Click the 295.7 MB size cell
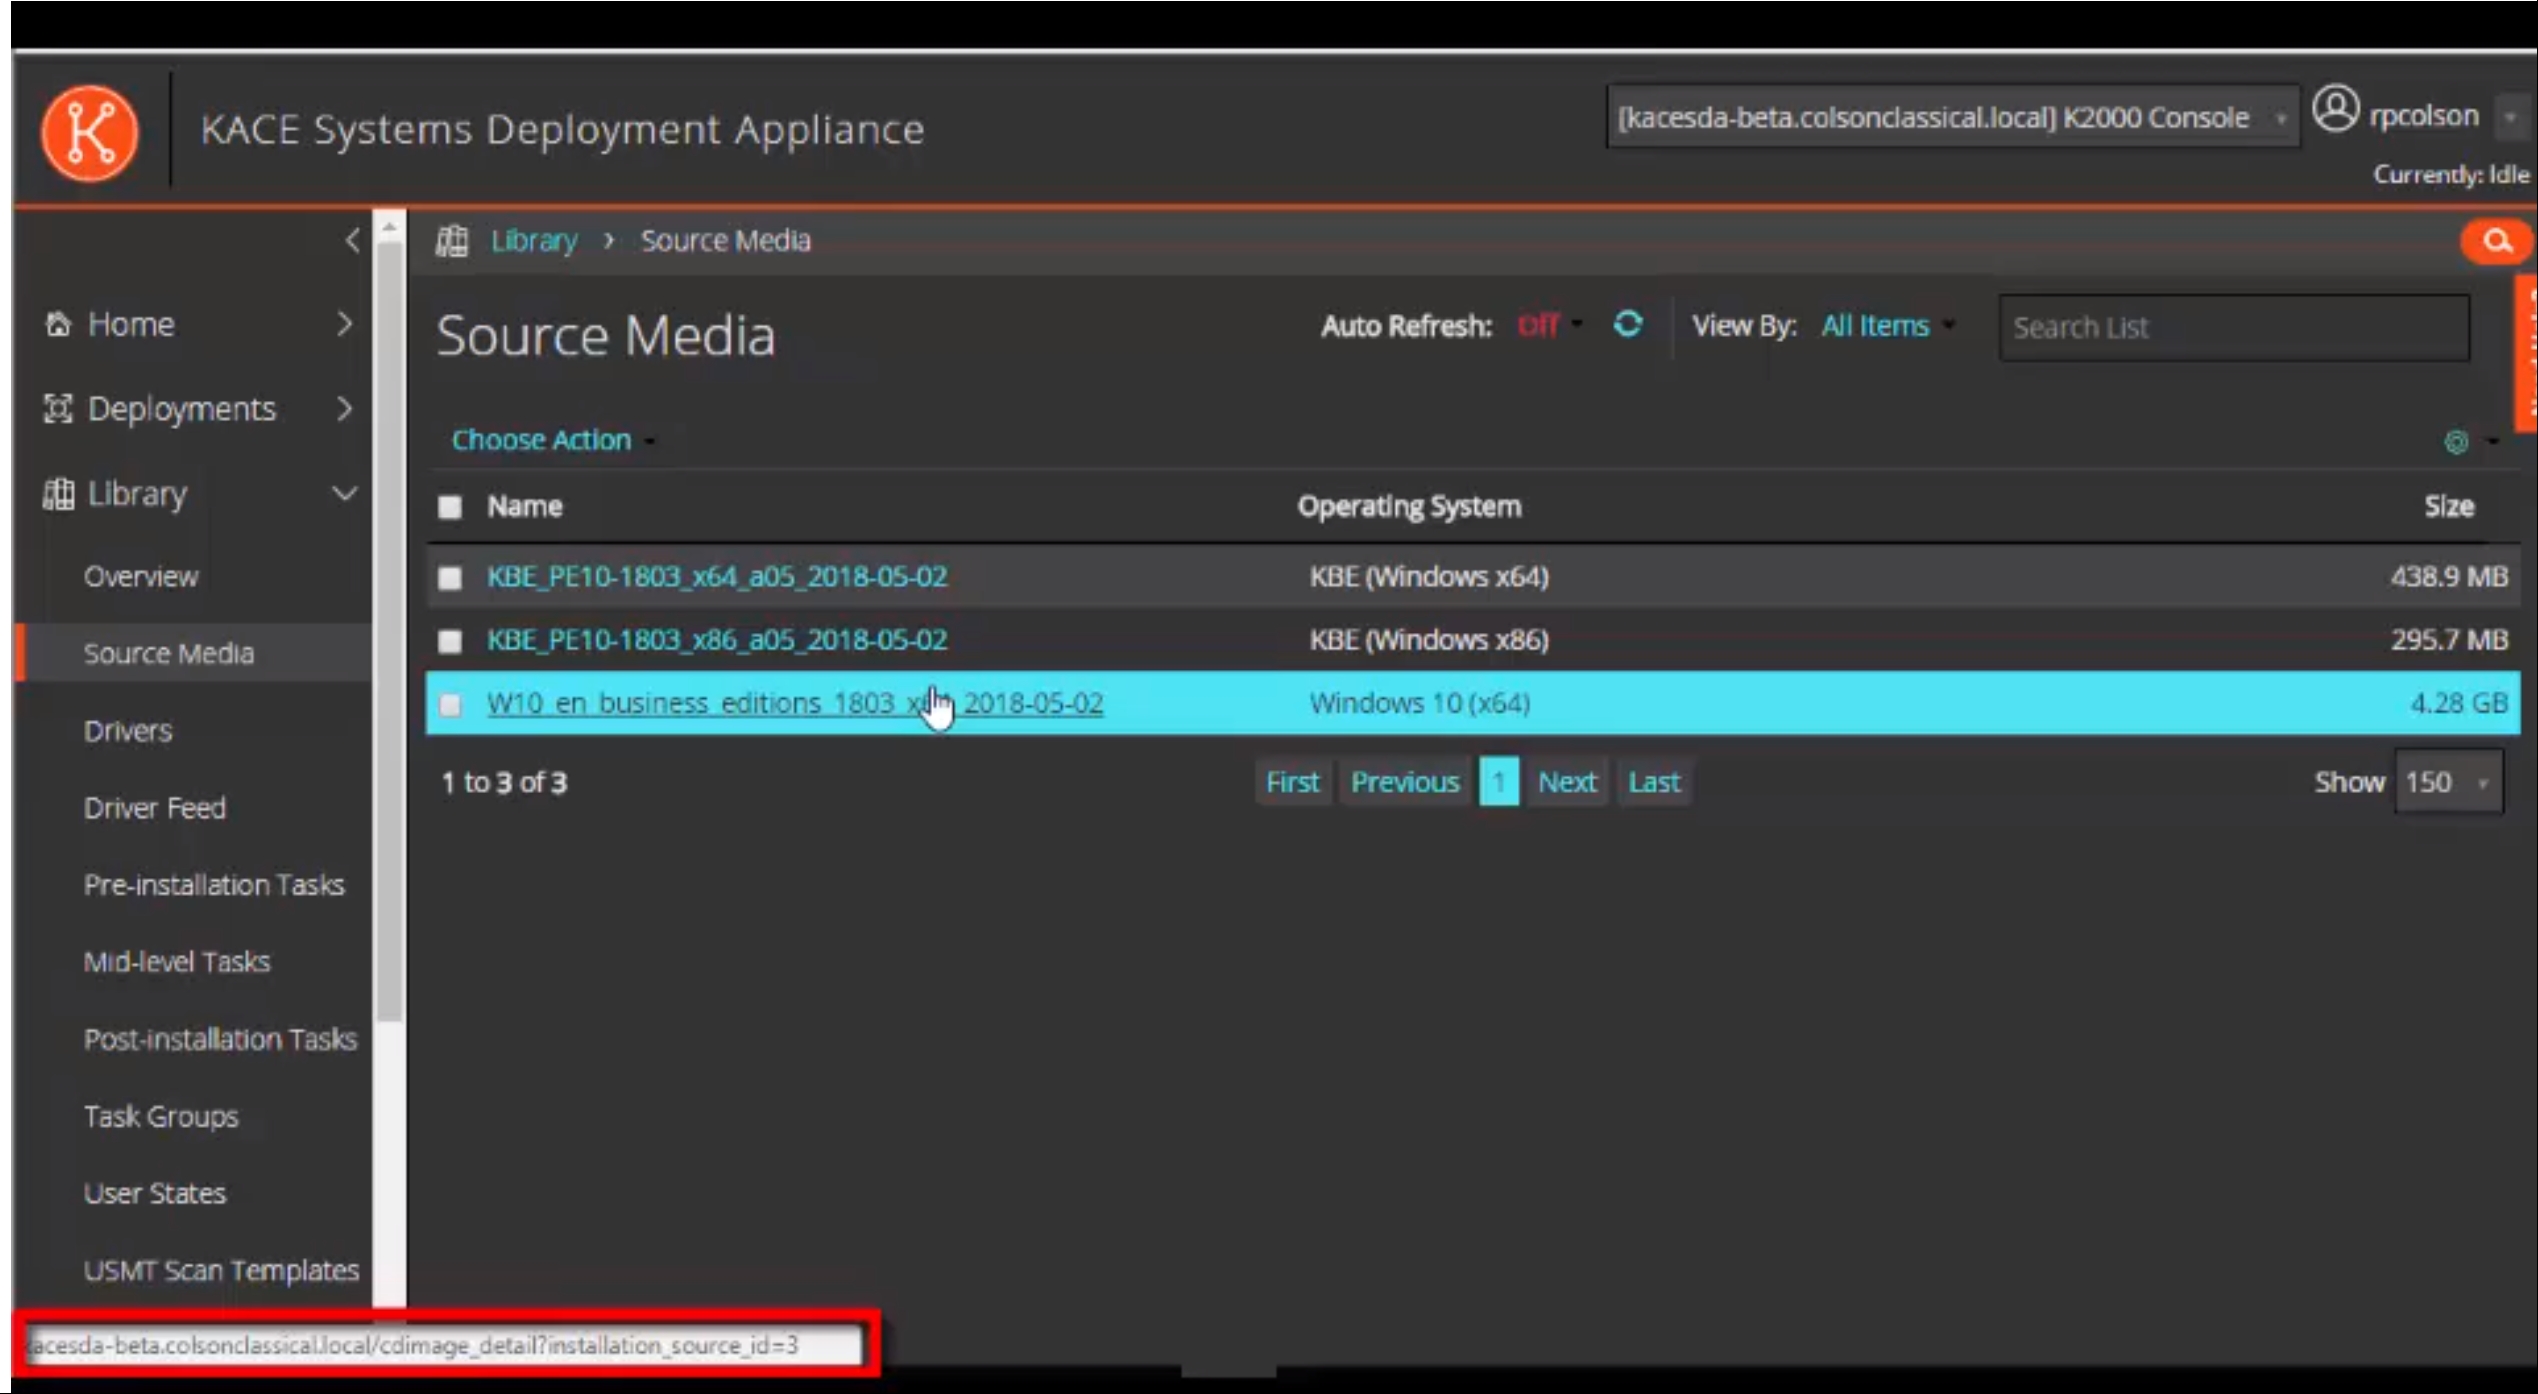Viewport: 2538px width, 1394px height. (2449, 640)
